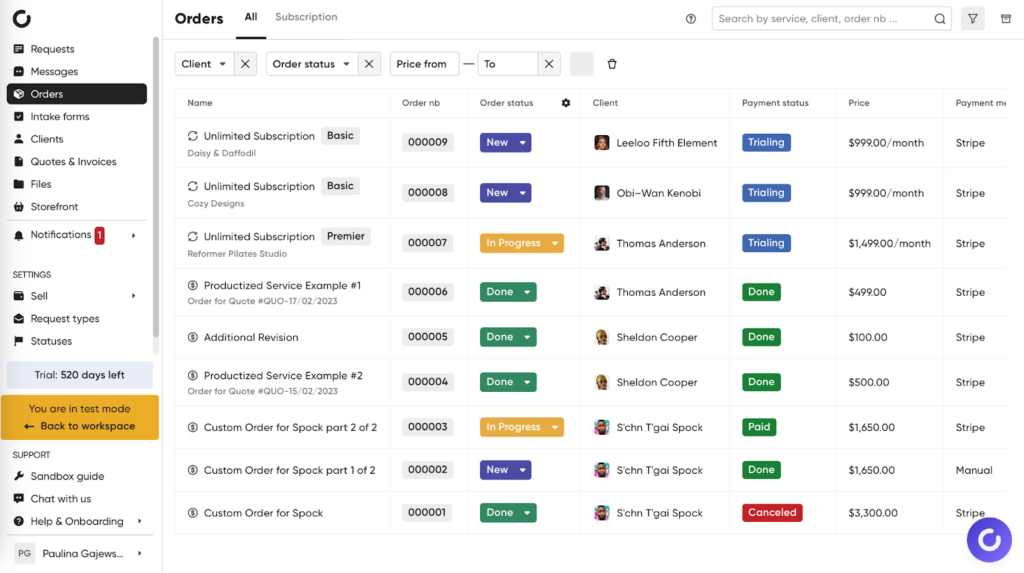Open Done status dropdown for order 000006
Viewport: 1024px width, 573px height.
508,292
